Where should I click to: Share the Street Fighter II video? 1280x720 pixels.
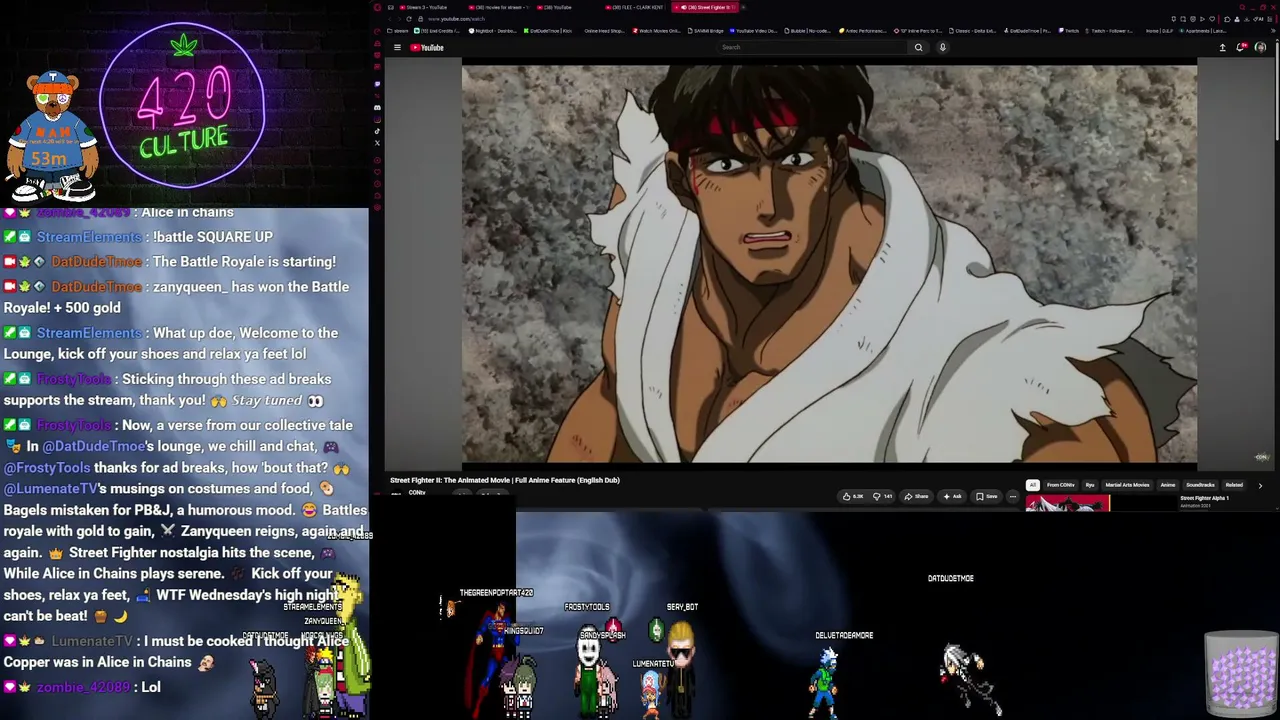point(916,496)
